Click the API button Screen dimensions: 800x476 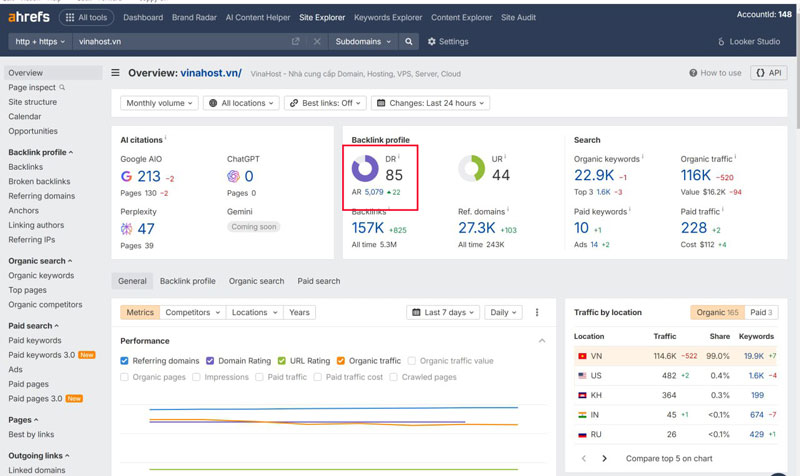tap(768, 73)
